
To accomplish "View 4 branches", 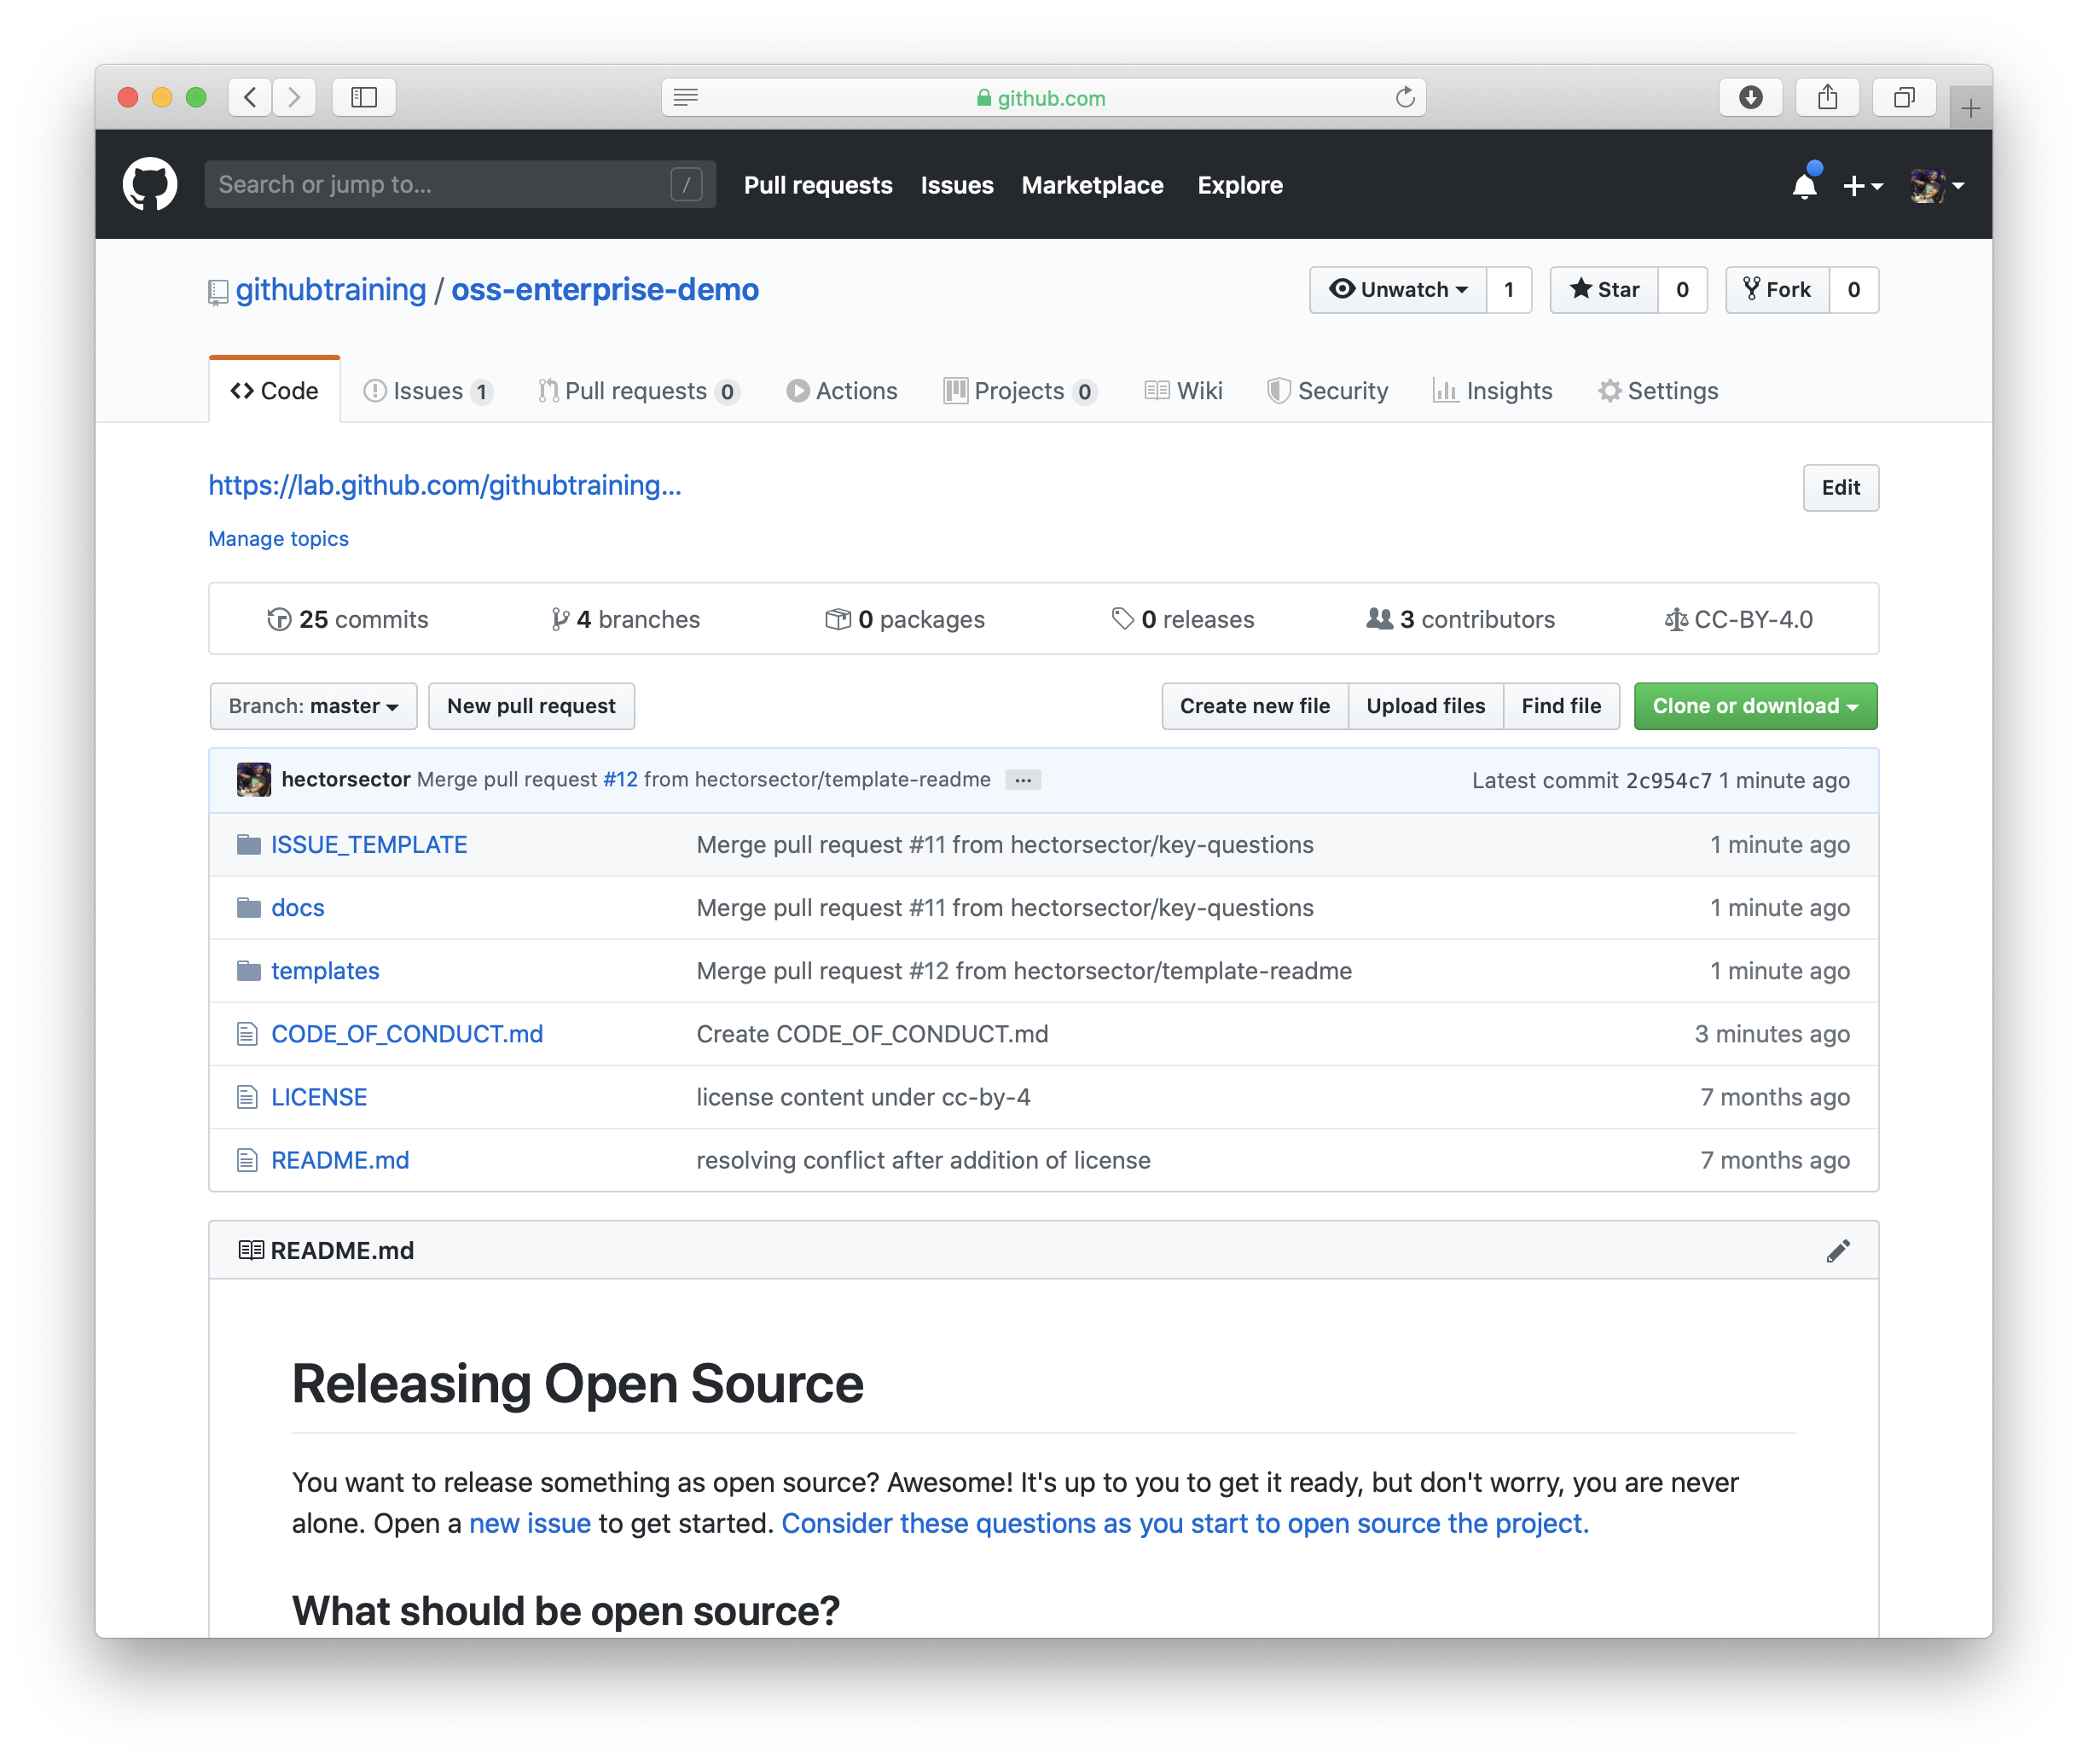I will tap(625, 619).
